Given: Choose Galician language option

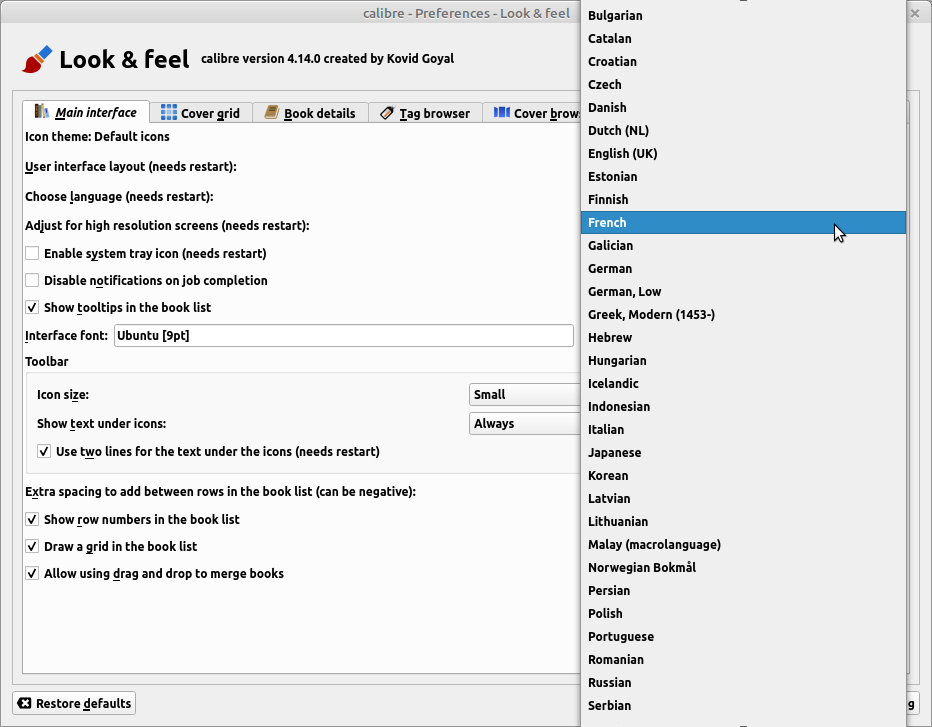Looking at the screenshot, I should [x=743, y=246].
